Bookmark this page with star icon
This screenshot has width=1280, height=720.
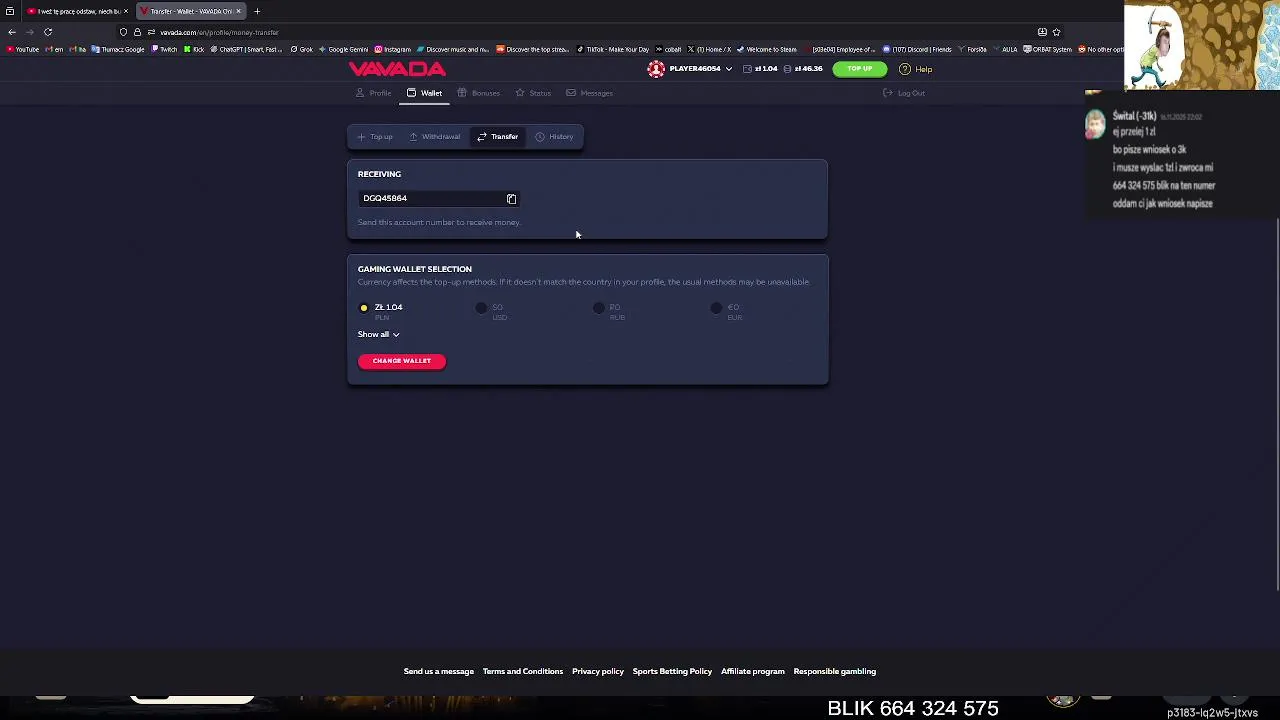click(x=1056, y=32)
